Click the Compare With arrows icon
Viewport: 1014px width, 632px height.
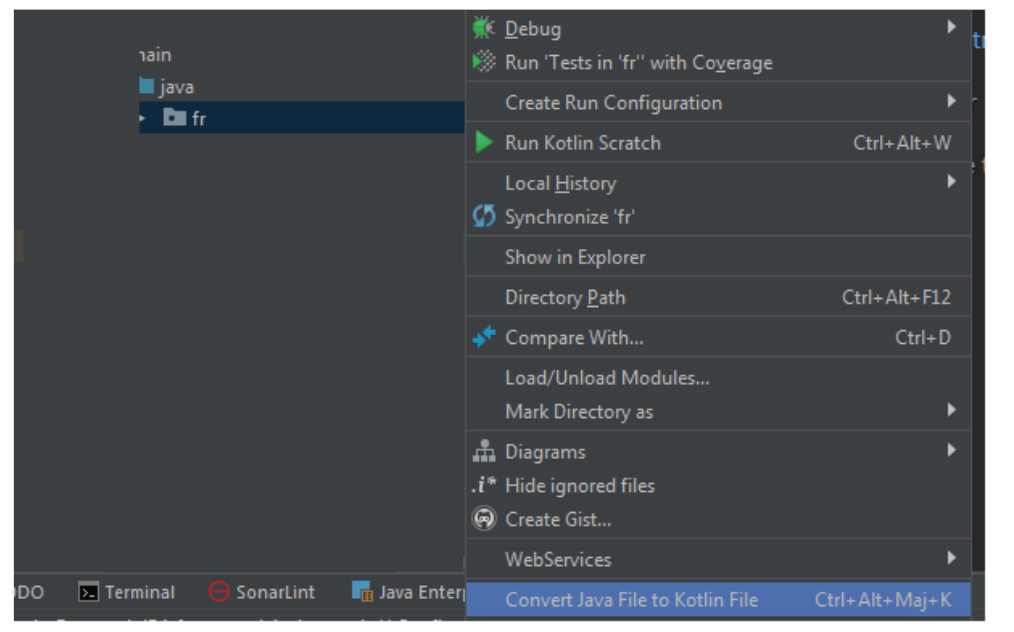click(x=484, y=338)
